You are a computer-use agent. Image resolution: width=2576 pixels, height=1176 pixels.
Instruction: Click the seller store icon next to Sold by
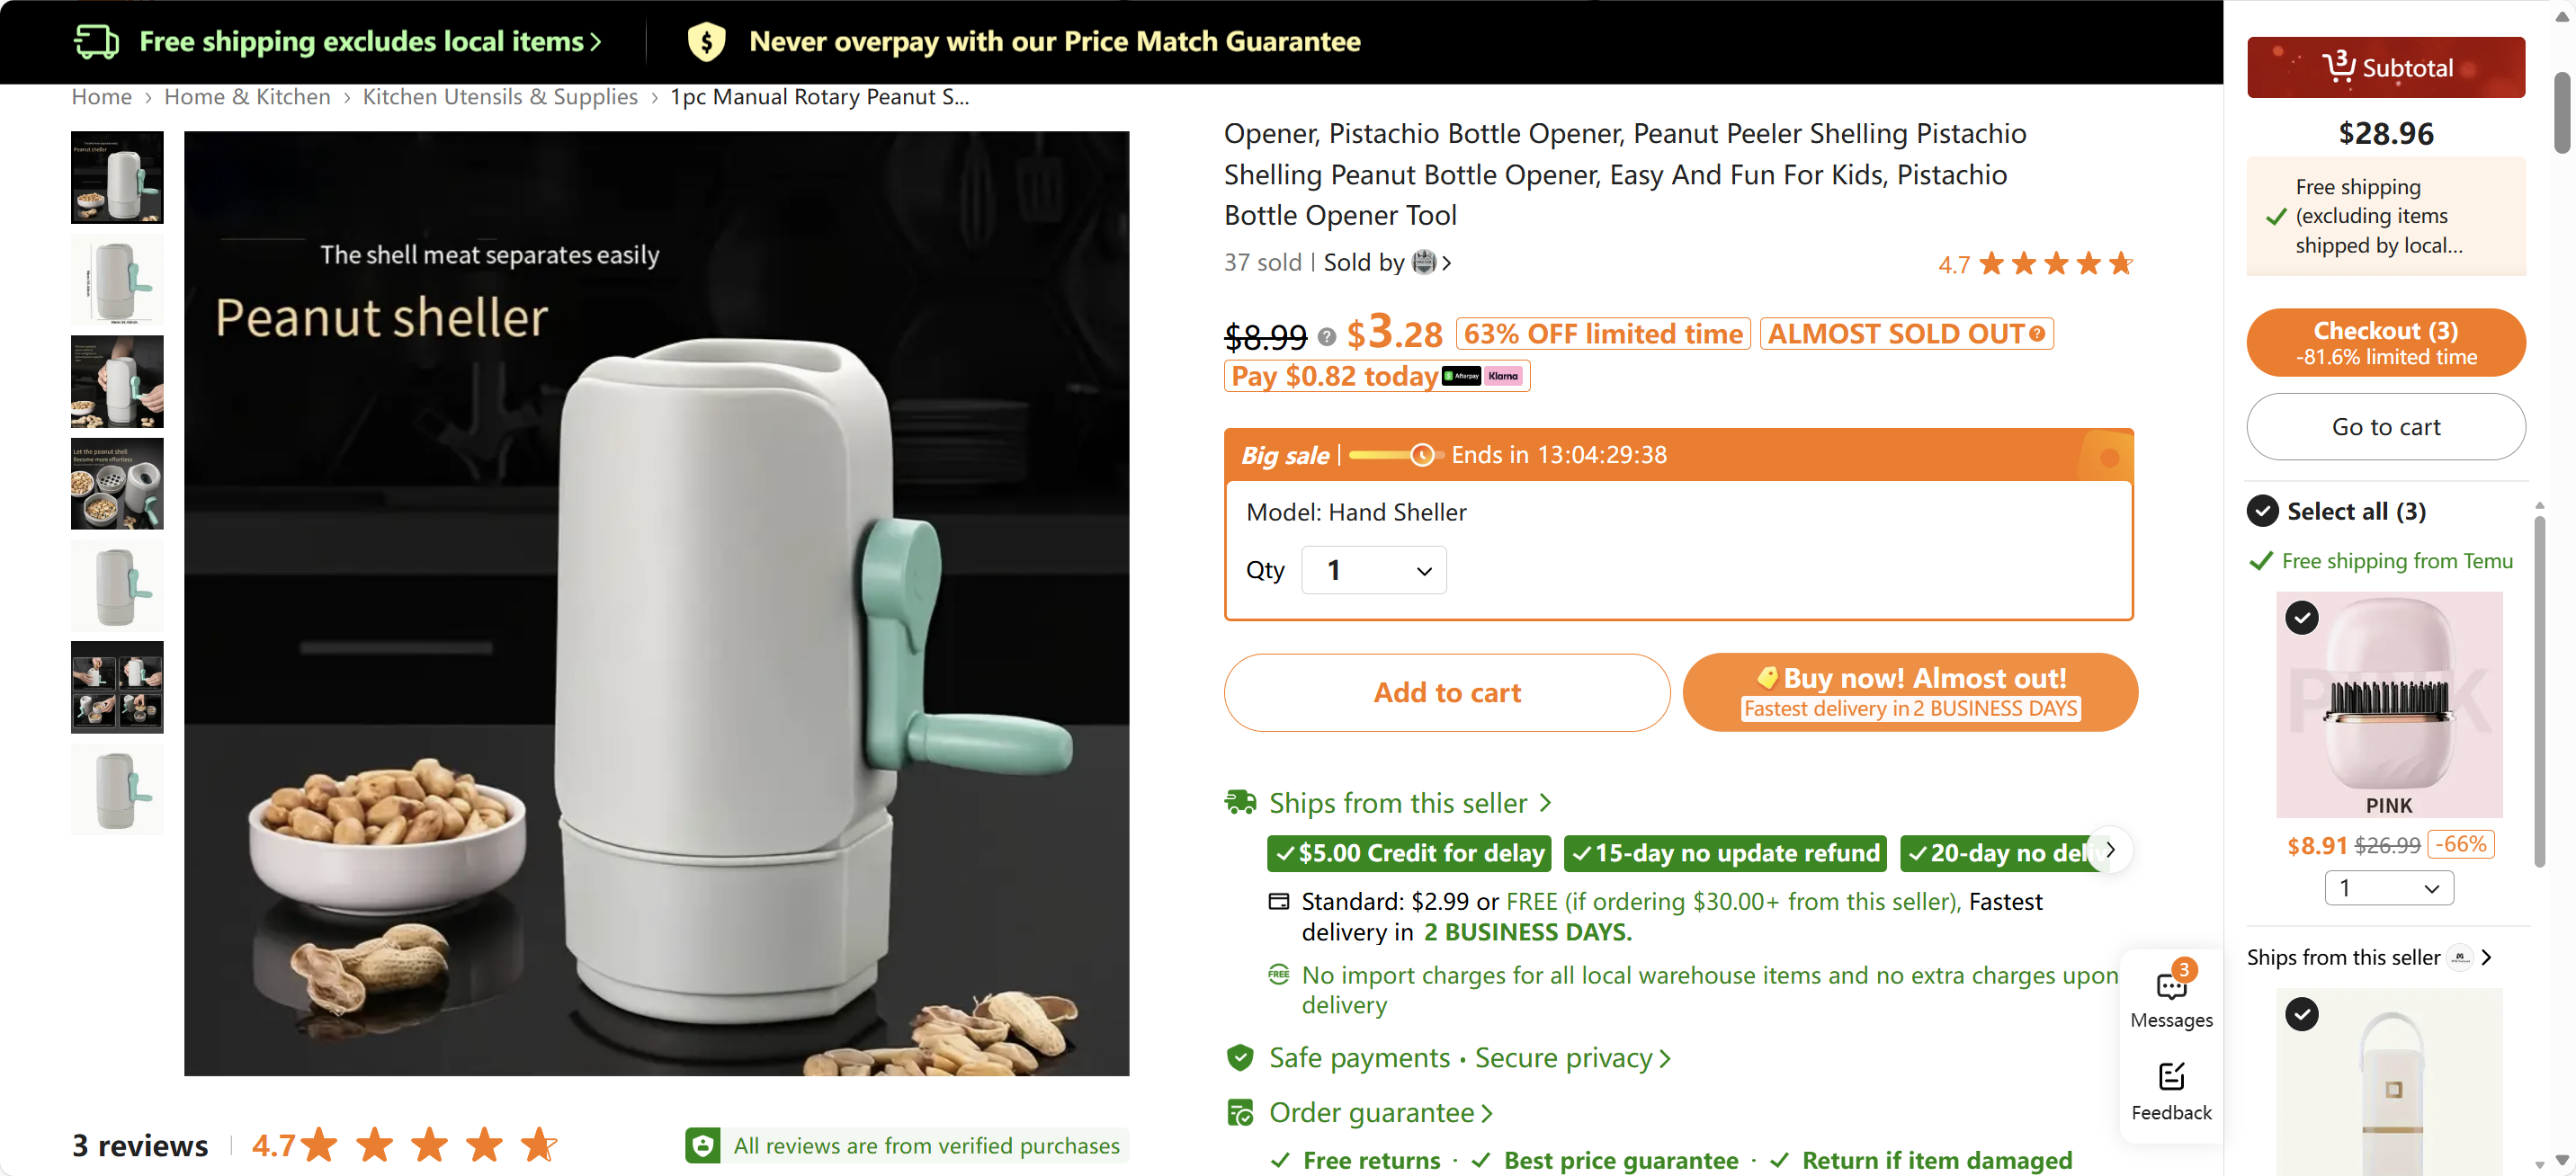[1424, 262]
